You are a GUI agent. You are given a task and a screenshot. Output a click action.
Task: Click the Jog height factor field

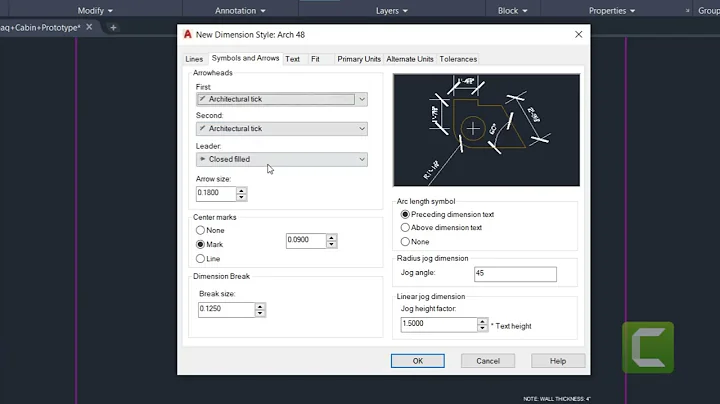click(x=439, y=325)
